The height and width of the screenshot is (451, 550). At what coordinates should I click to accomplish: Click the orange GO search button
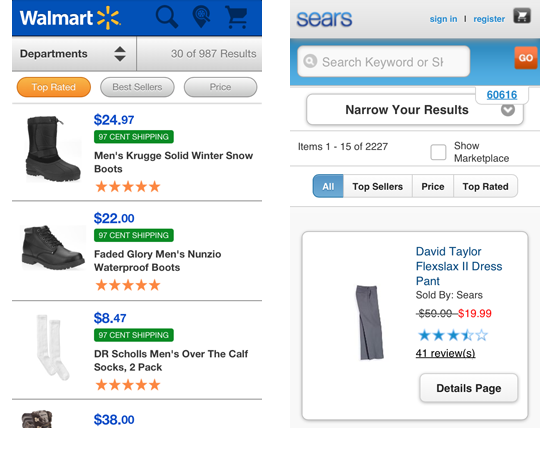coord(526,58)
